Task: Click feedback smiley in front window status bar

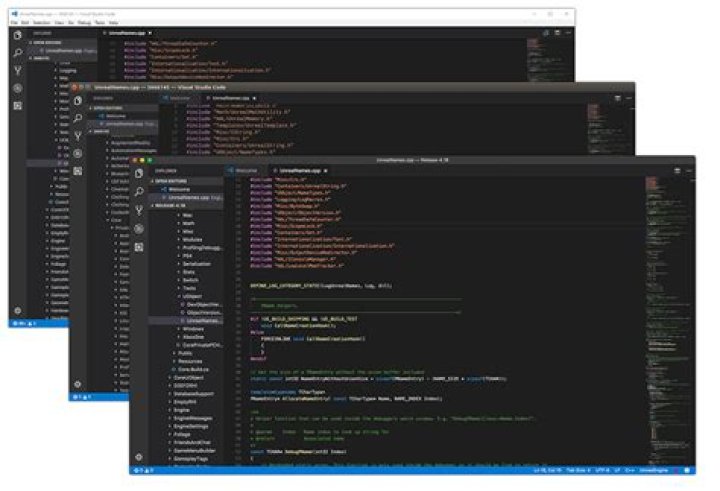Action: [x=687, y=470]
